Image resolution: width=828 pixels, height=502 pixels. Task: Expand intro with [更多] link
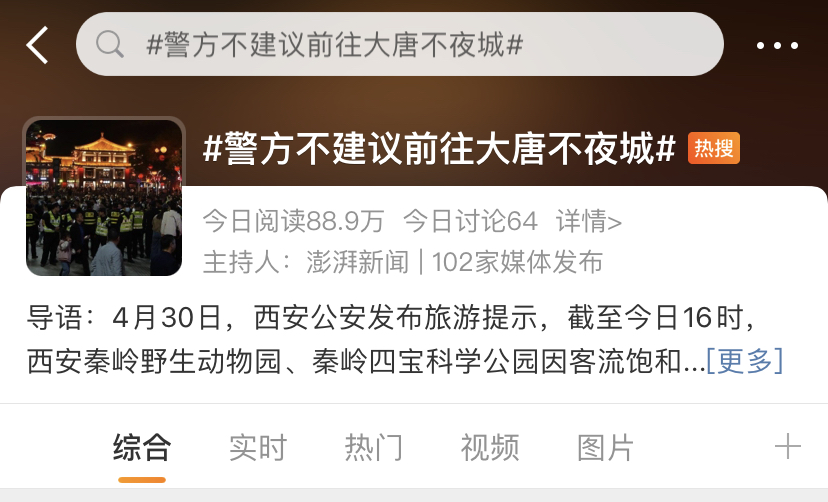[745, 361]
